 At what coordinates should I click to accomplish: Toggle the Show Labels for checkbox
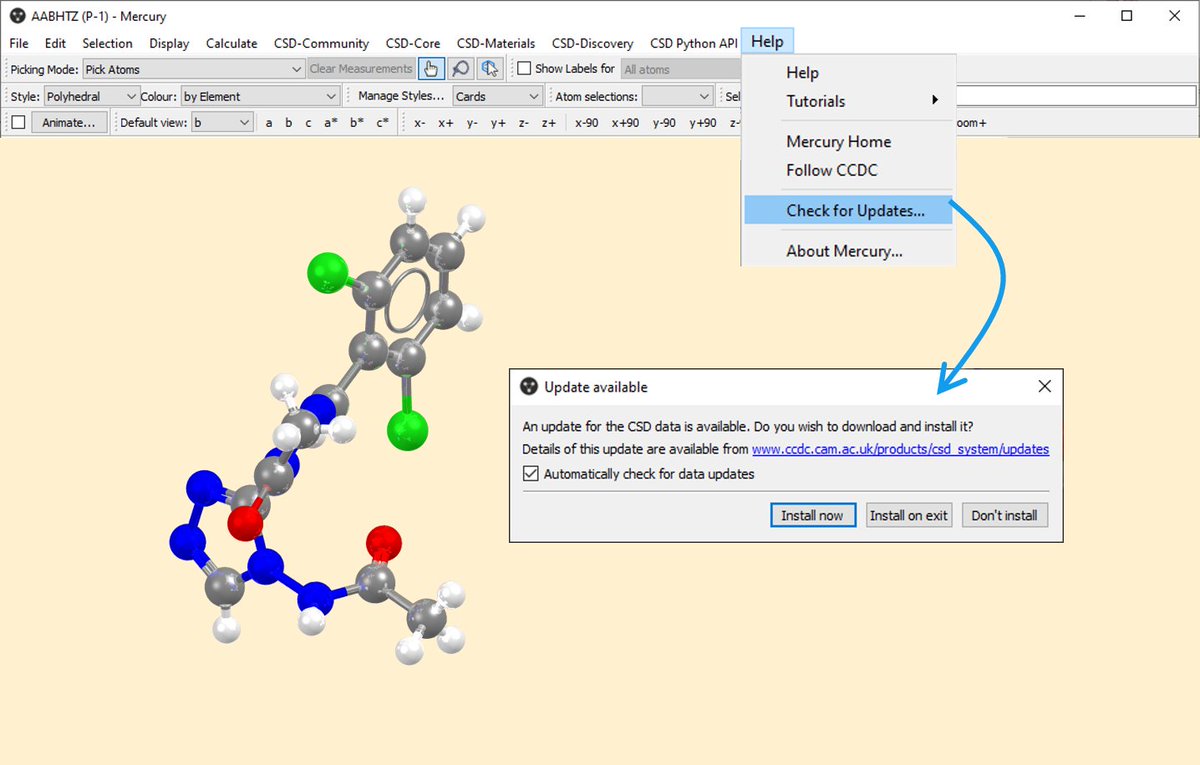pos(523,69)
